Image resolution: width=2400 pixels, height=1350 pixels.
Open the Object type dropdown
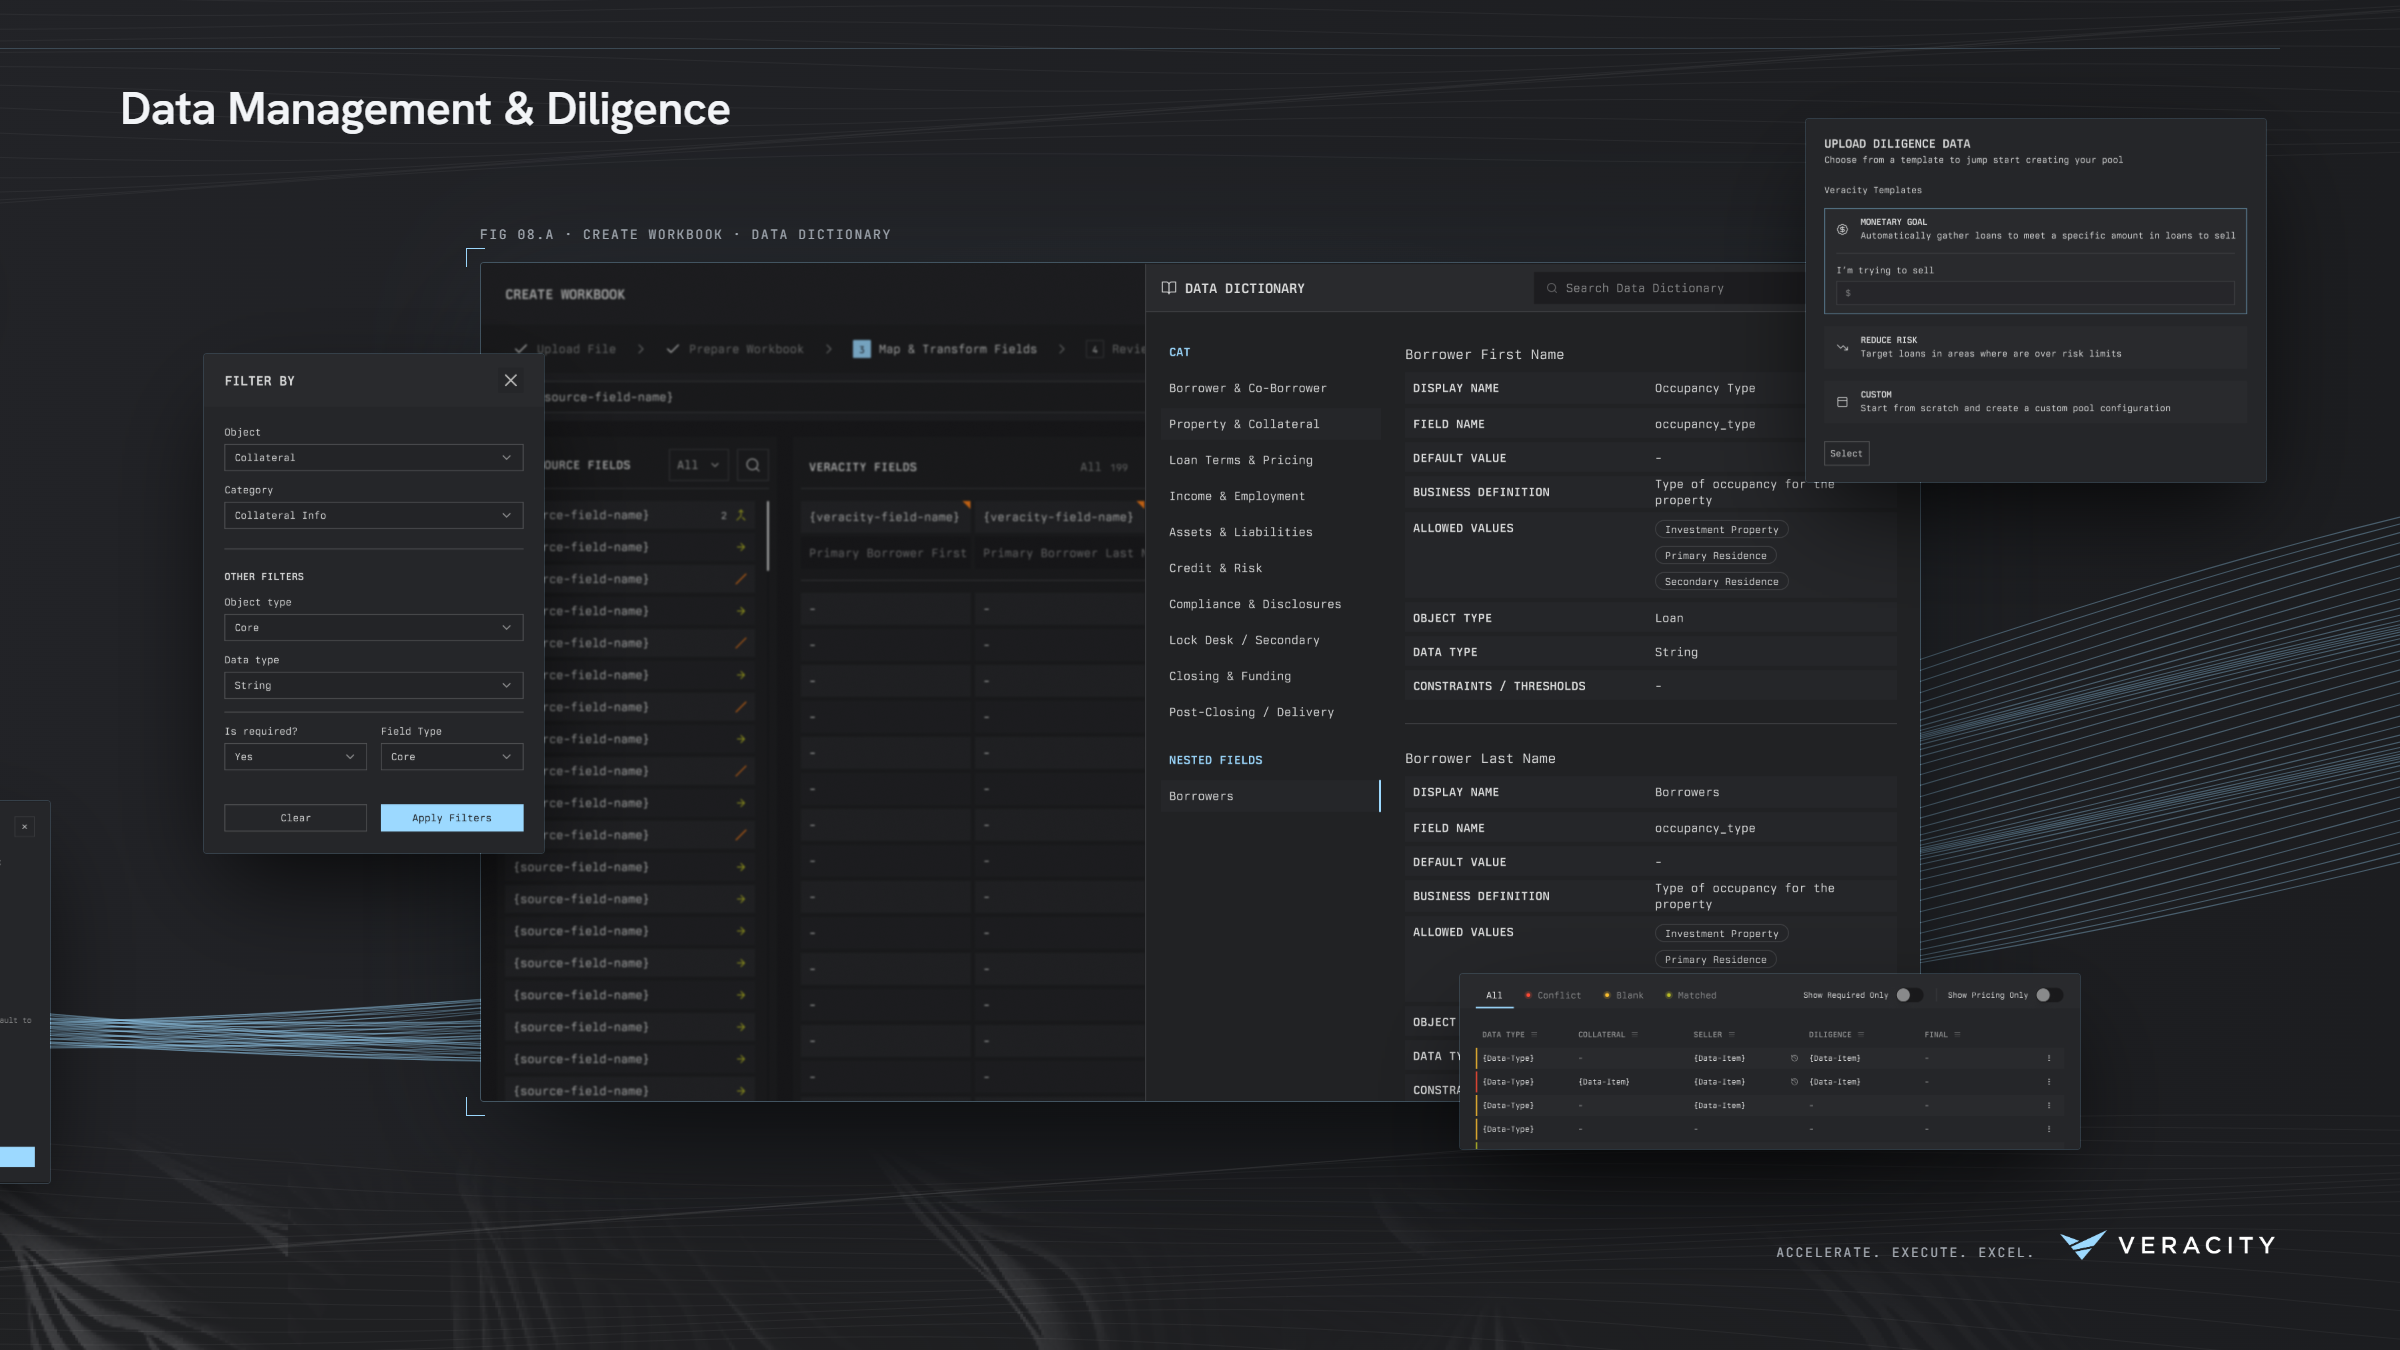pos(374,627)
